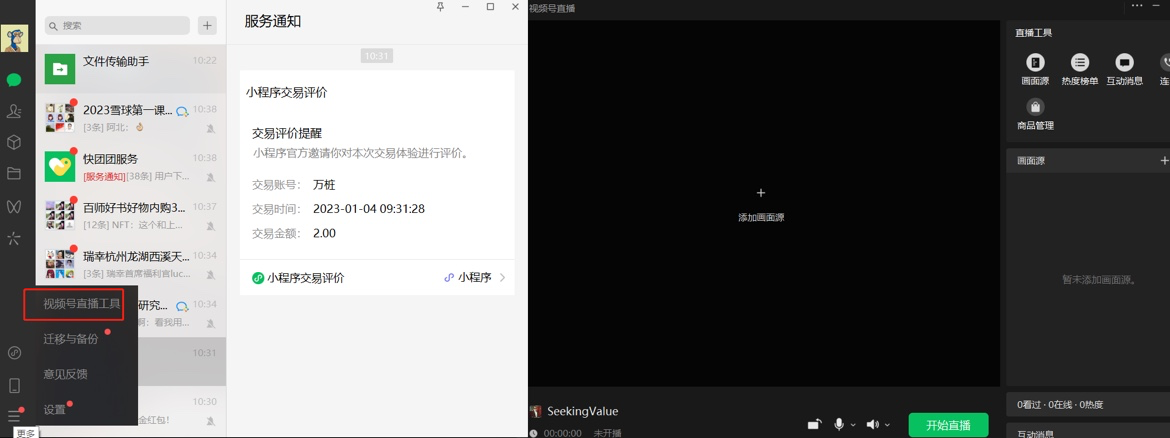Mute the speaker in live toolbar

pos(872,425)
